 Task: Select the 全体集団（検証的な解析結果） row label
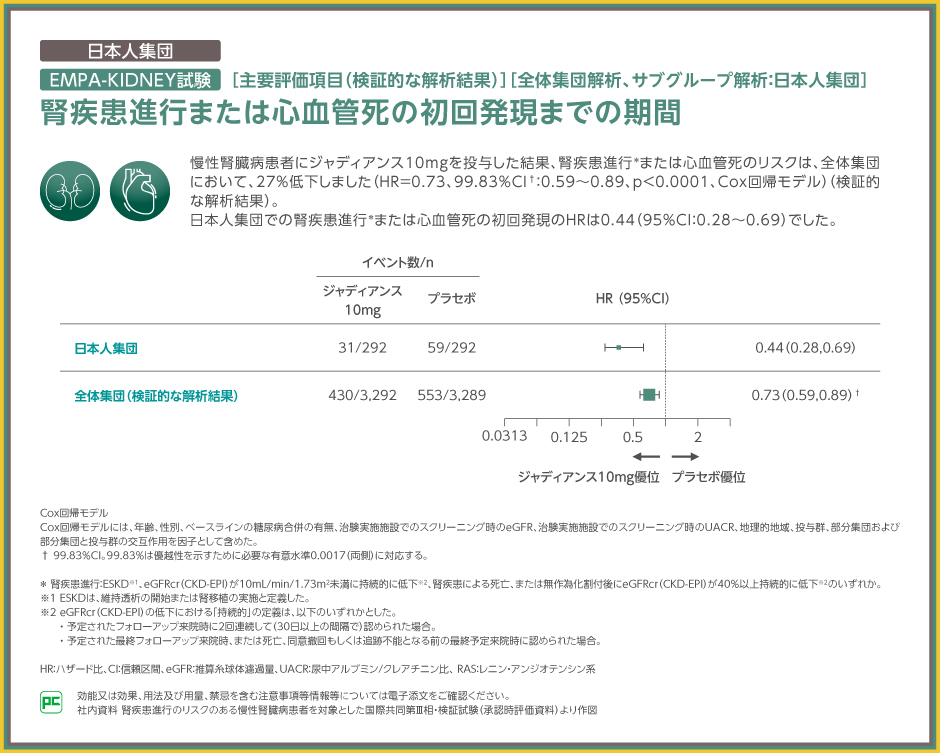(x=157, y=396)
